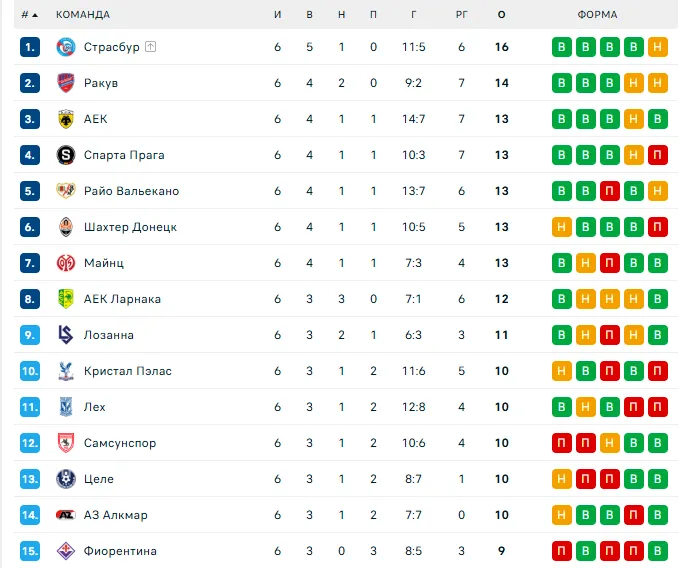The width and height of the screenshot is (687, 568).
Task: Click the Strasbourg club logo
Action: click(x=66, y=47)
